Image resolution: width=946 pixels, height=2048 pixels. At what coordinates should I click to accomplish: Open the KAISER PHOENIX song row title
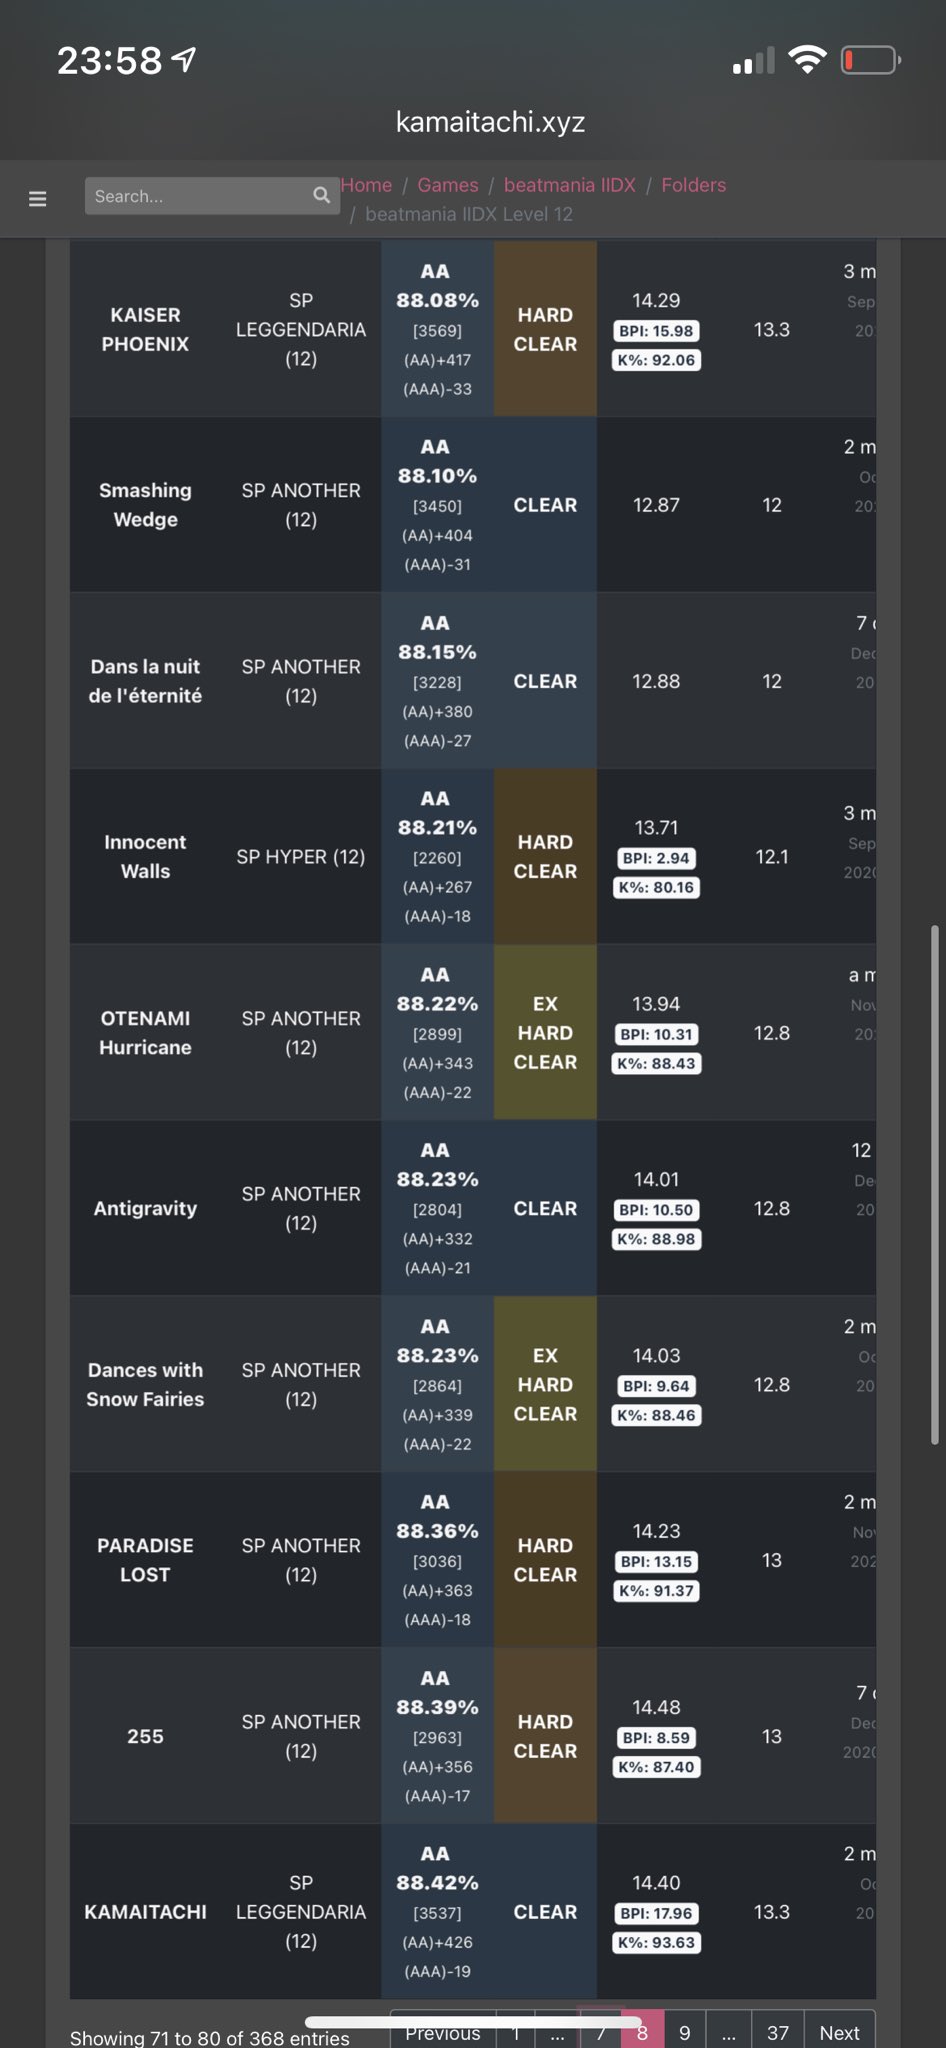[x=145, y=329]
